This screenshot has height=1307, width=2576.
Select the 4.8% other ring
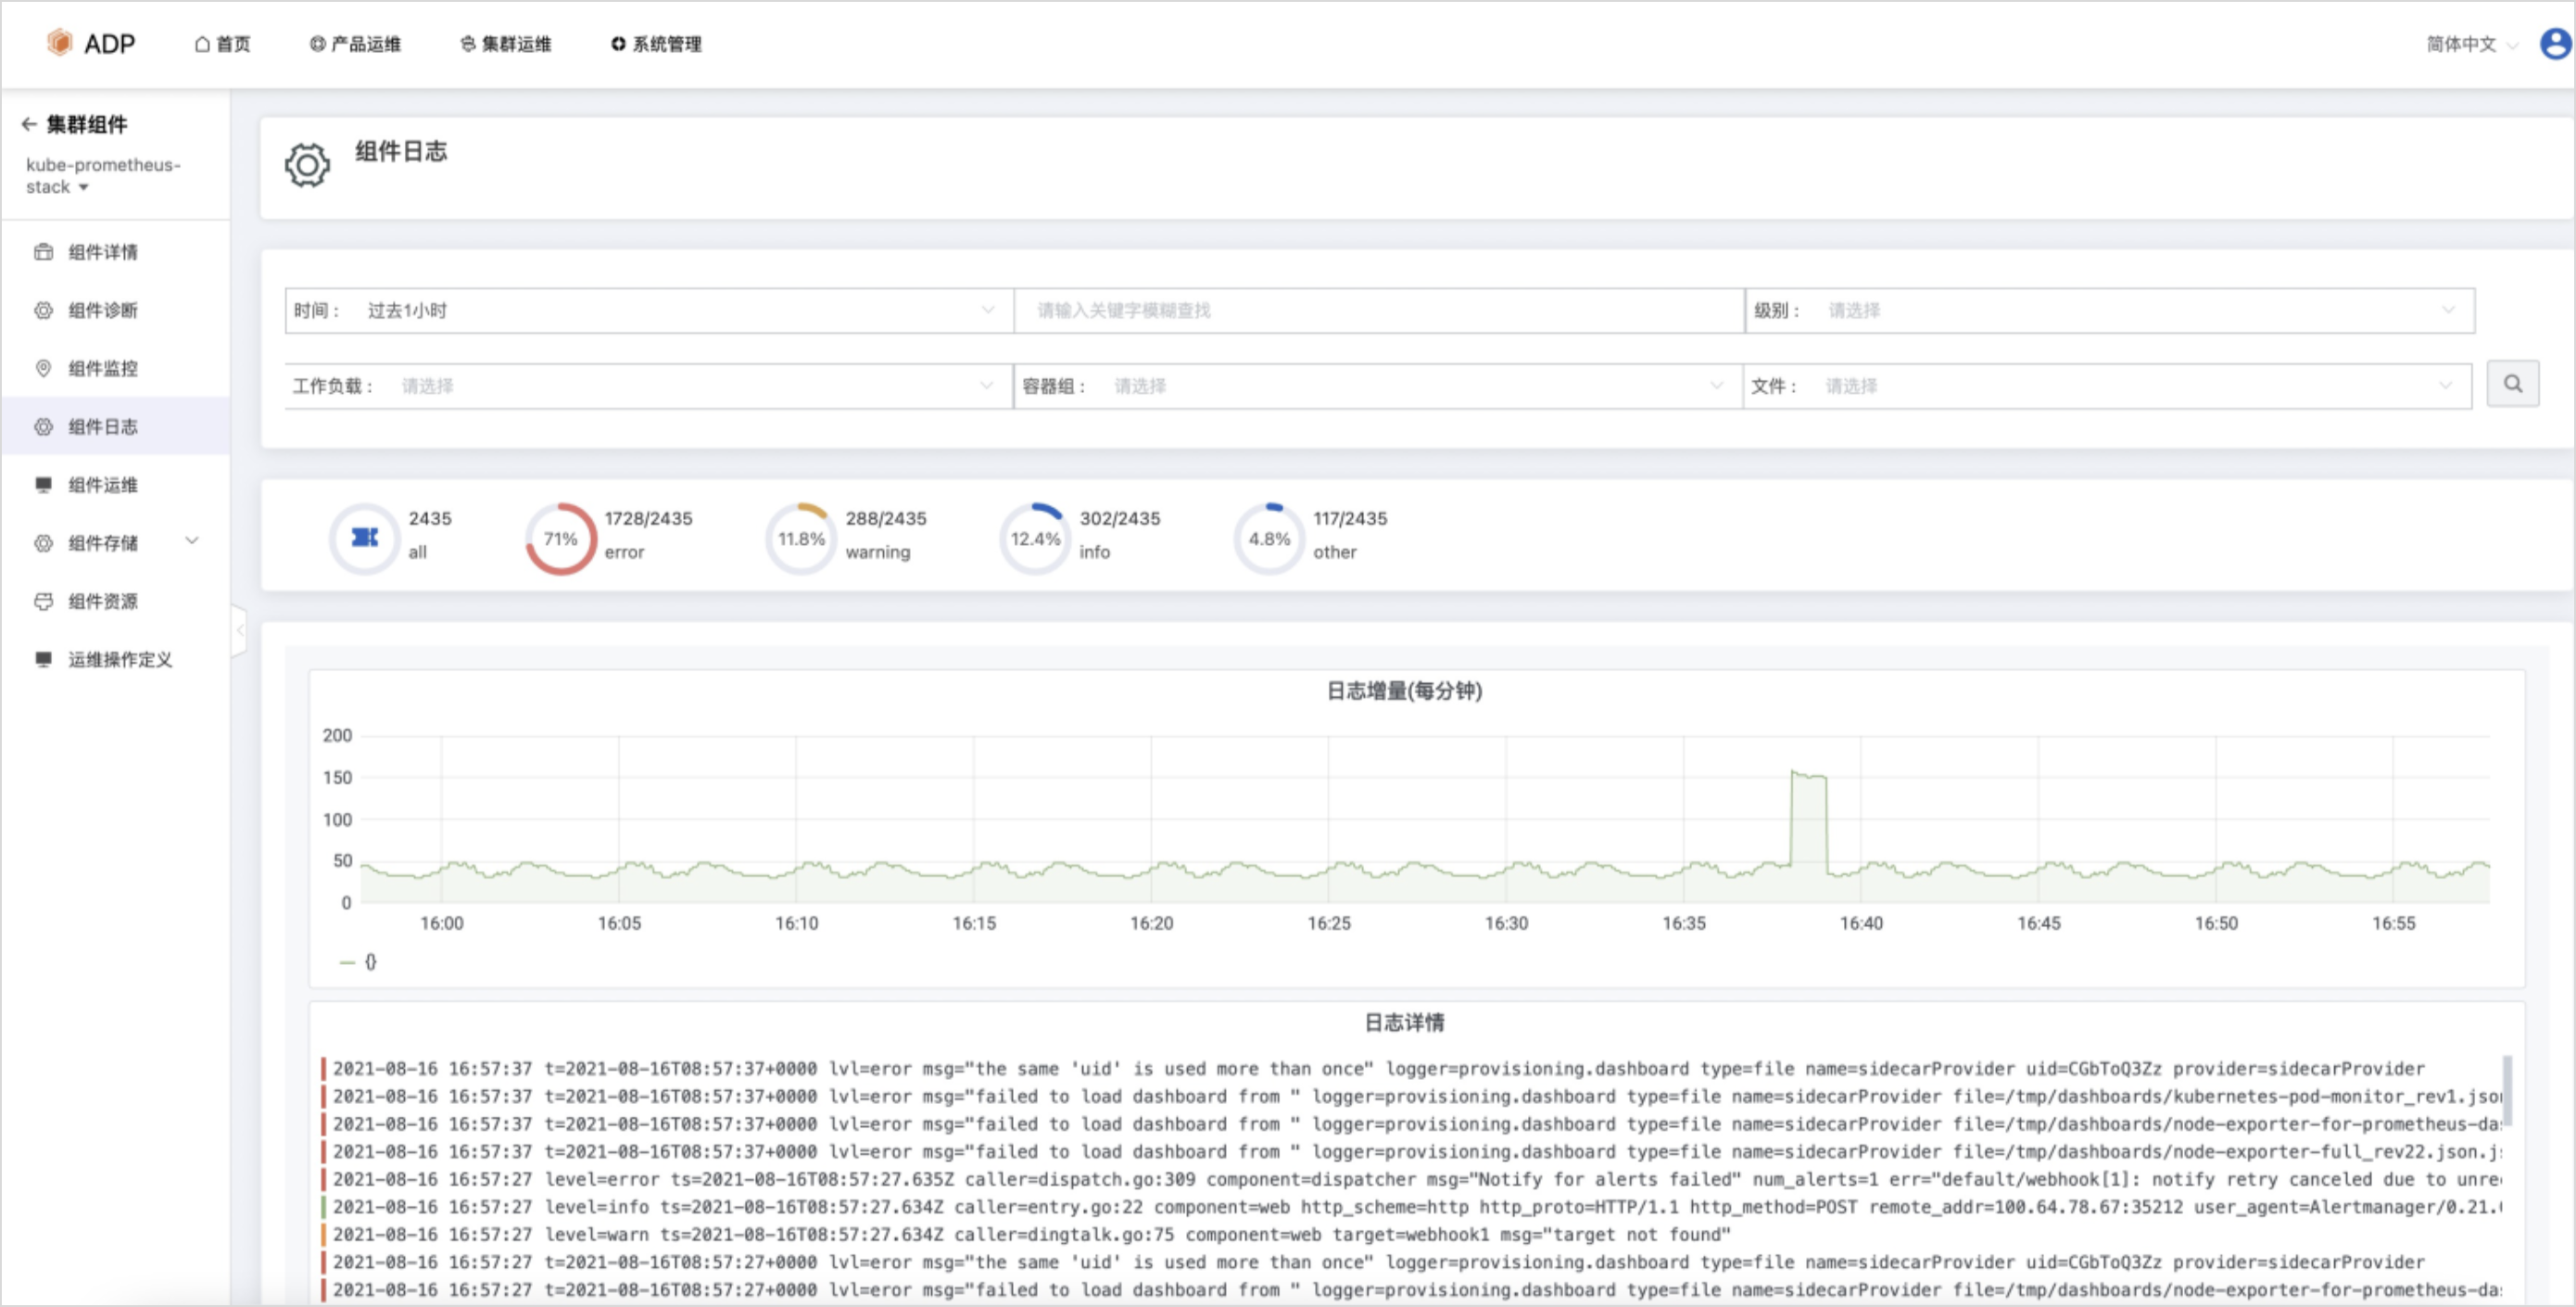[x=1269, y=538]
